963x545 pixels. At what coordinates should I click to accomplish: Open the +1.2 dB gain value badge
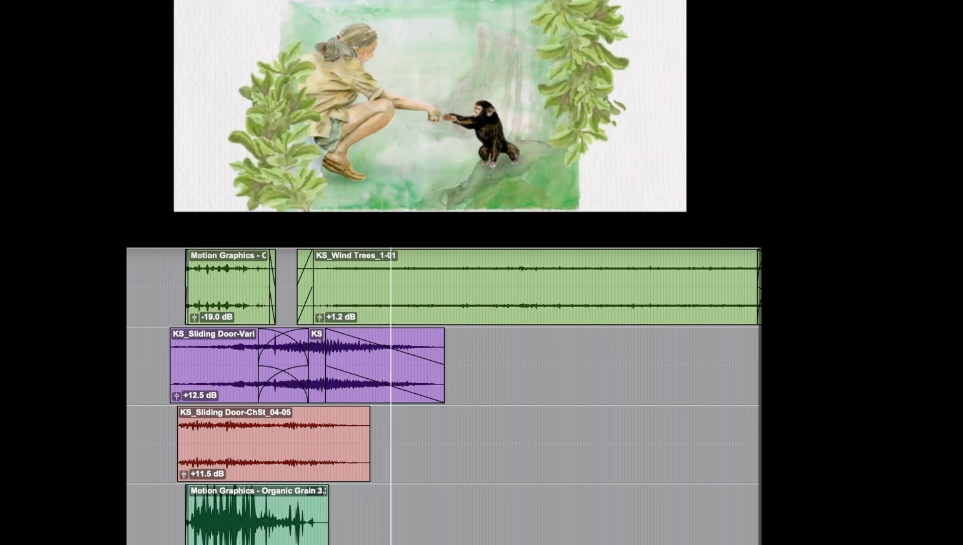(x=341, y=317)
